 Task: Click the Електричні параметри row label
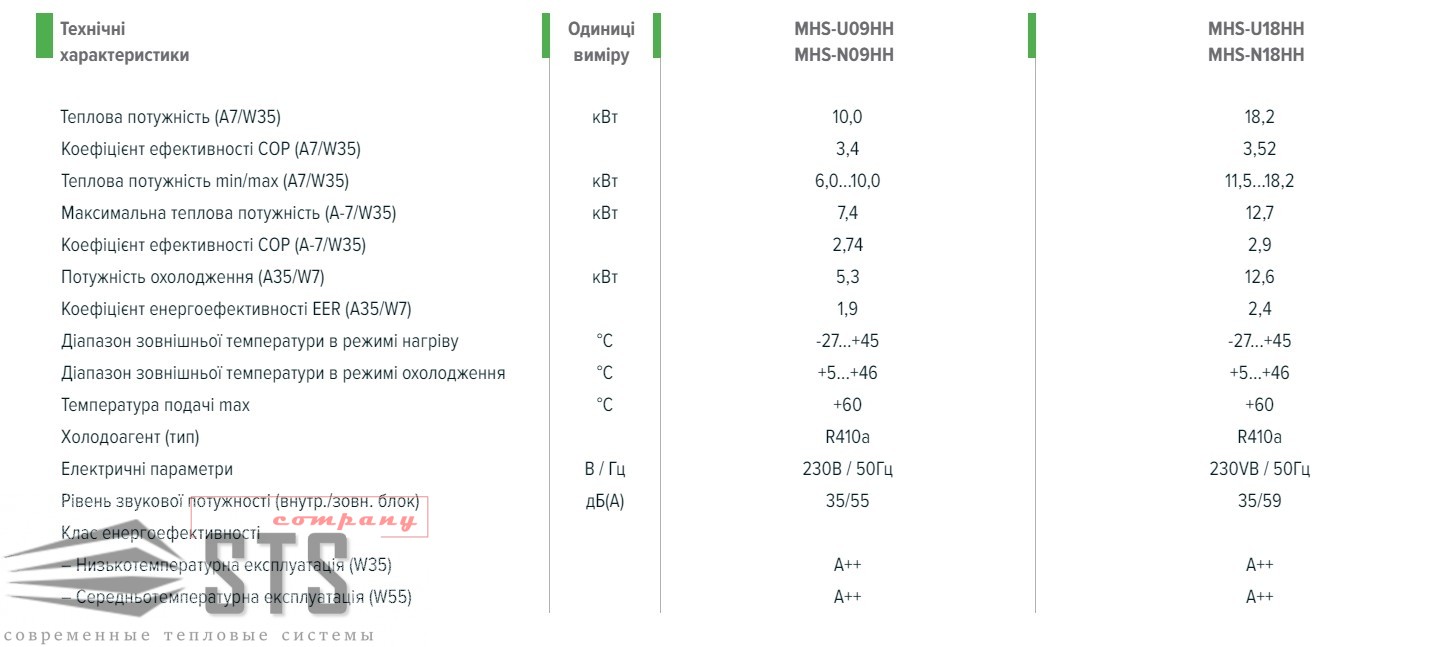[147, 469]
